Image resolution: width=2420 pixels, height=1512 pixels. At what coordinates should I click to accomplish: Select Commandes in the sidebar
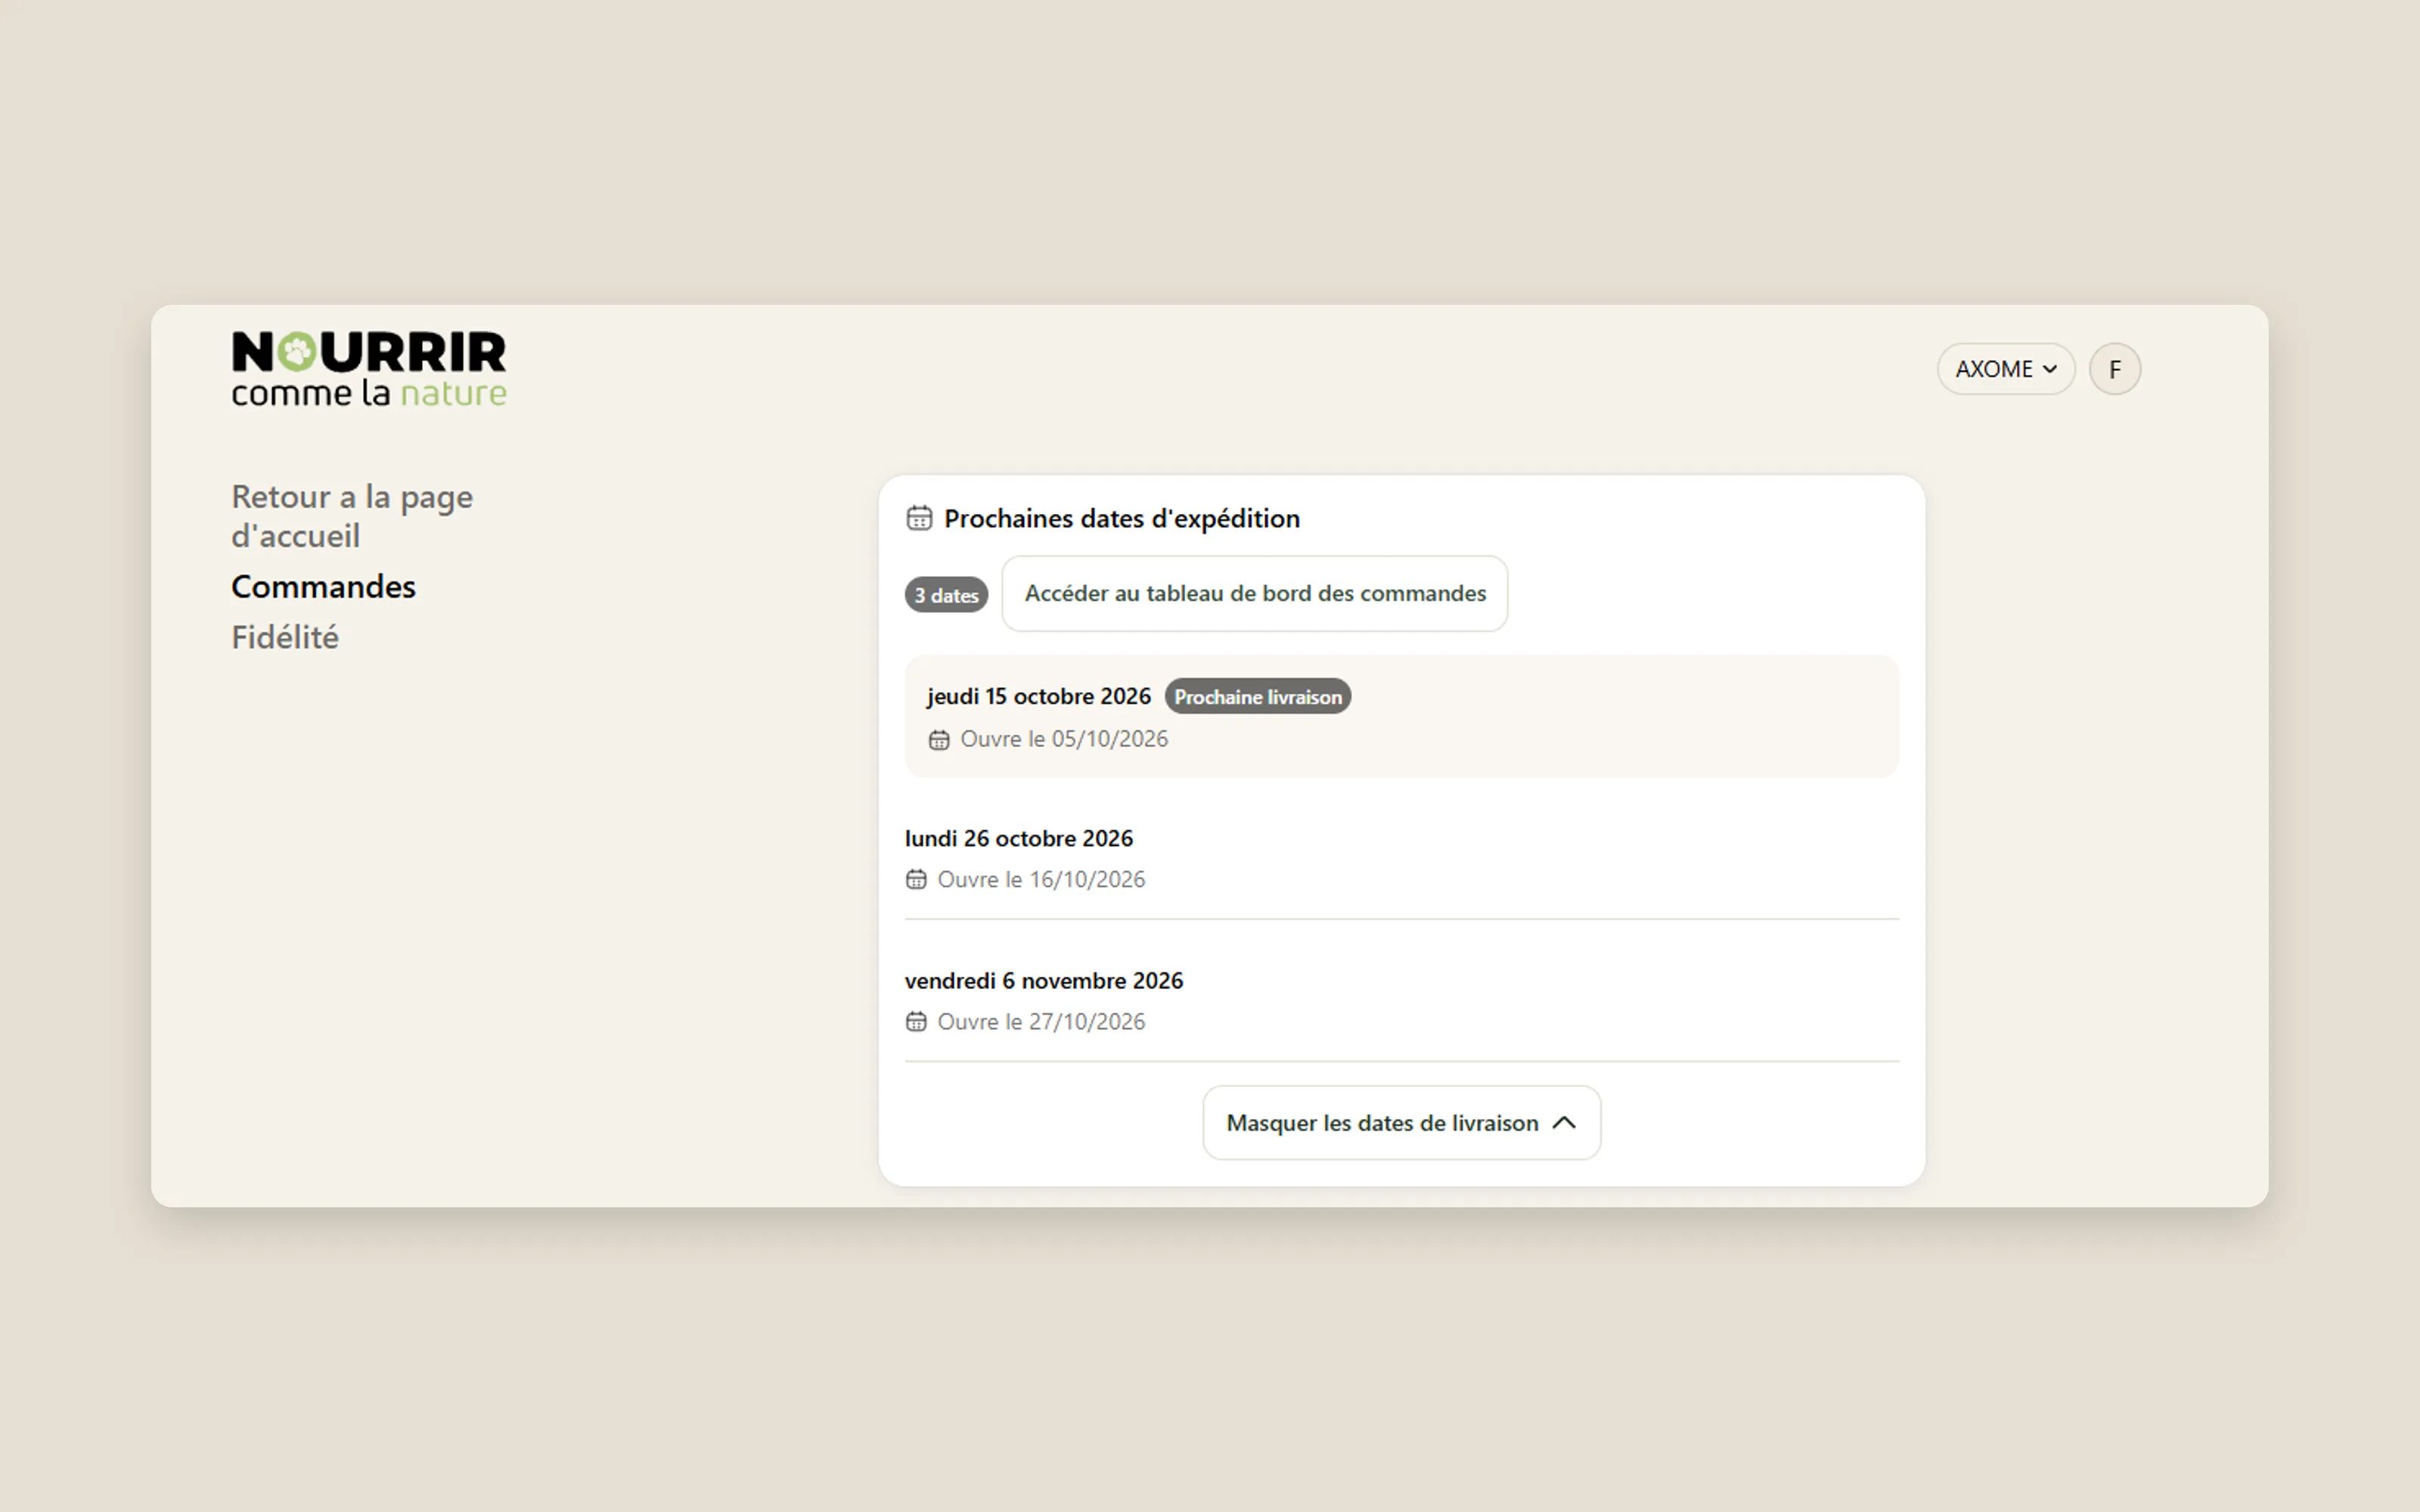point(323,587)
